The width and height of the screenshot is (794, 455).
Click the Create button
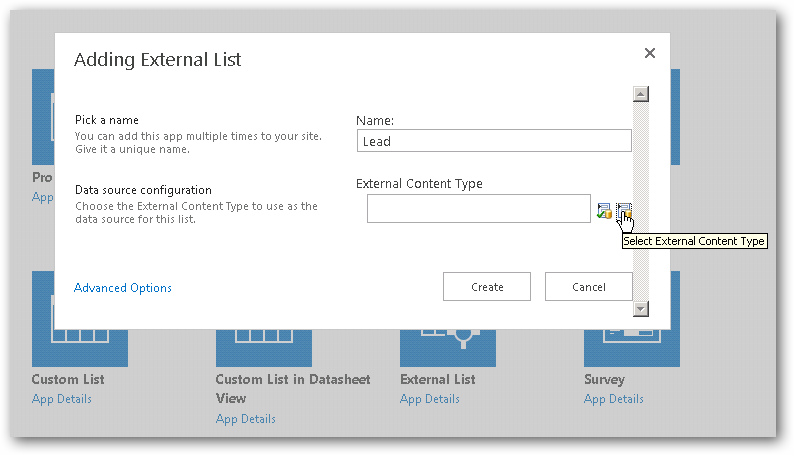coord(487,287)
